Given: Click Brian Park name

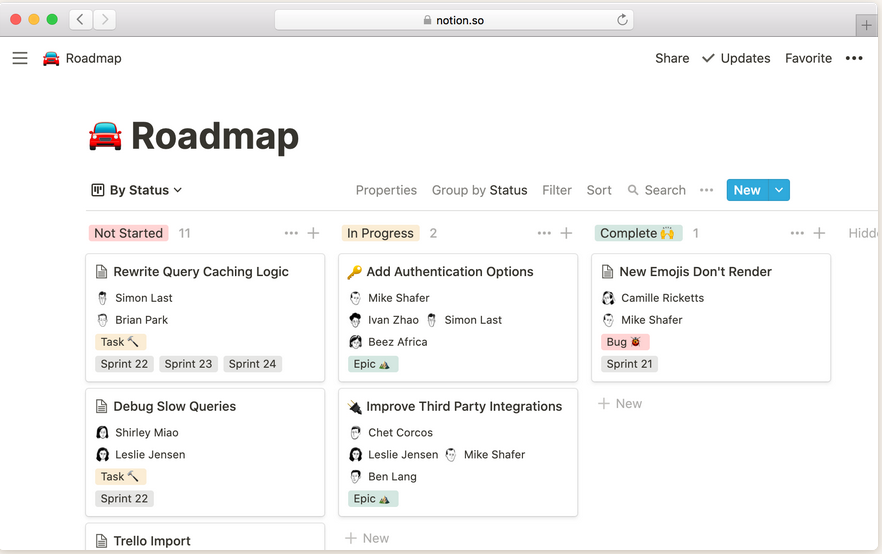Looking at the screenshot, I should 142,320.
